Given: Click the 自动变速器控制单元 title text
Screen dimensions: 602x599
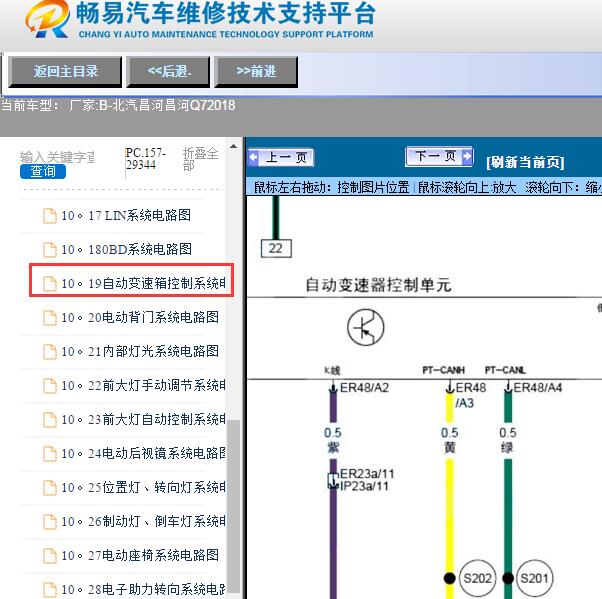Looking at the screenshot, I should tap(378, 285).
